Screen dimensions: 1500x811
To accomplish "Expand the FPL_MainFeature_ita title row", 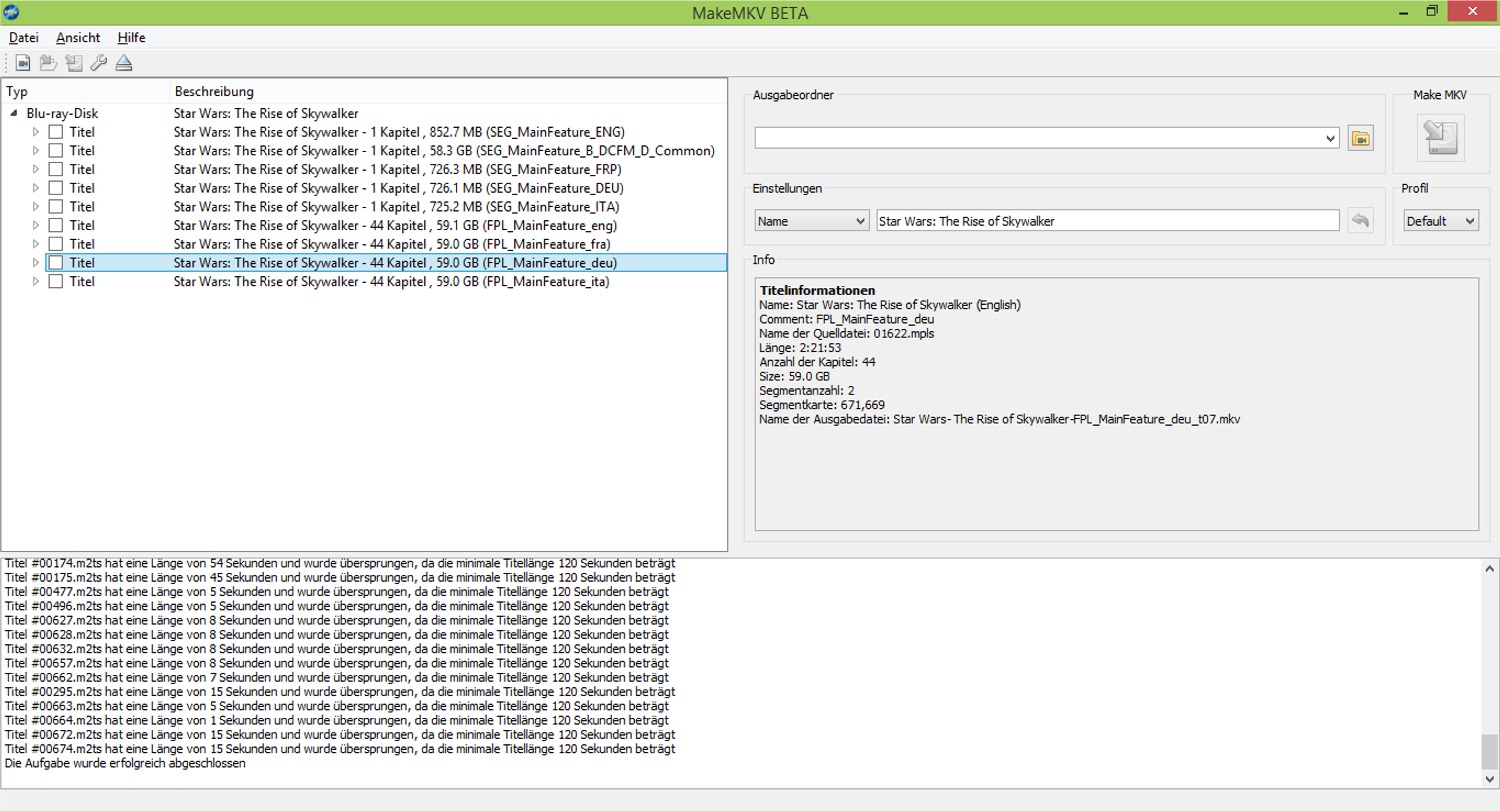I will click(x=36, y=282).
